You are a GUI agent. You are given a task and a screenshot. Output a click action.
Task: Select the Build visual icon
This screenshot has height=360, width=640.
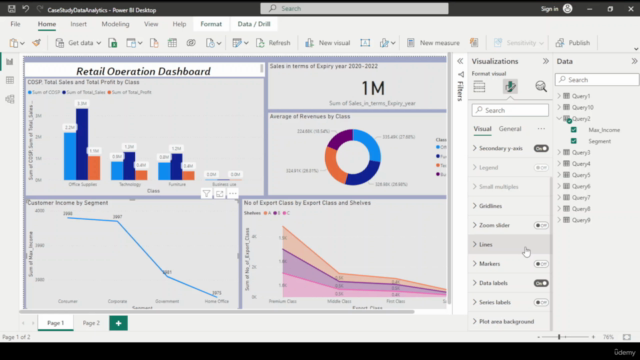click(479, 87)
